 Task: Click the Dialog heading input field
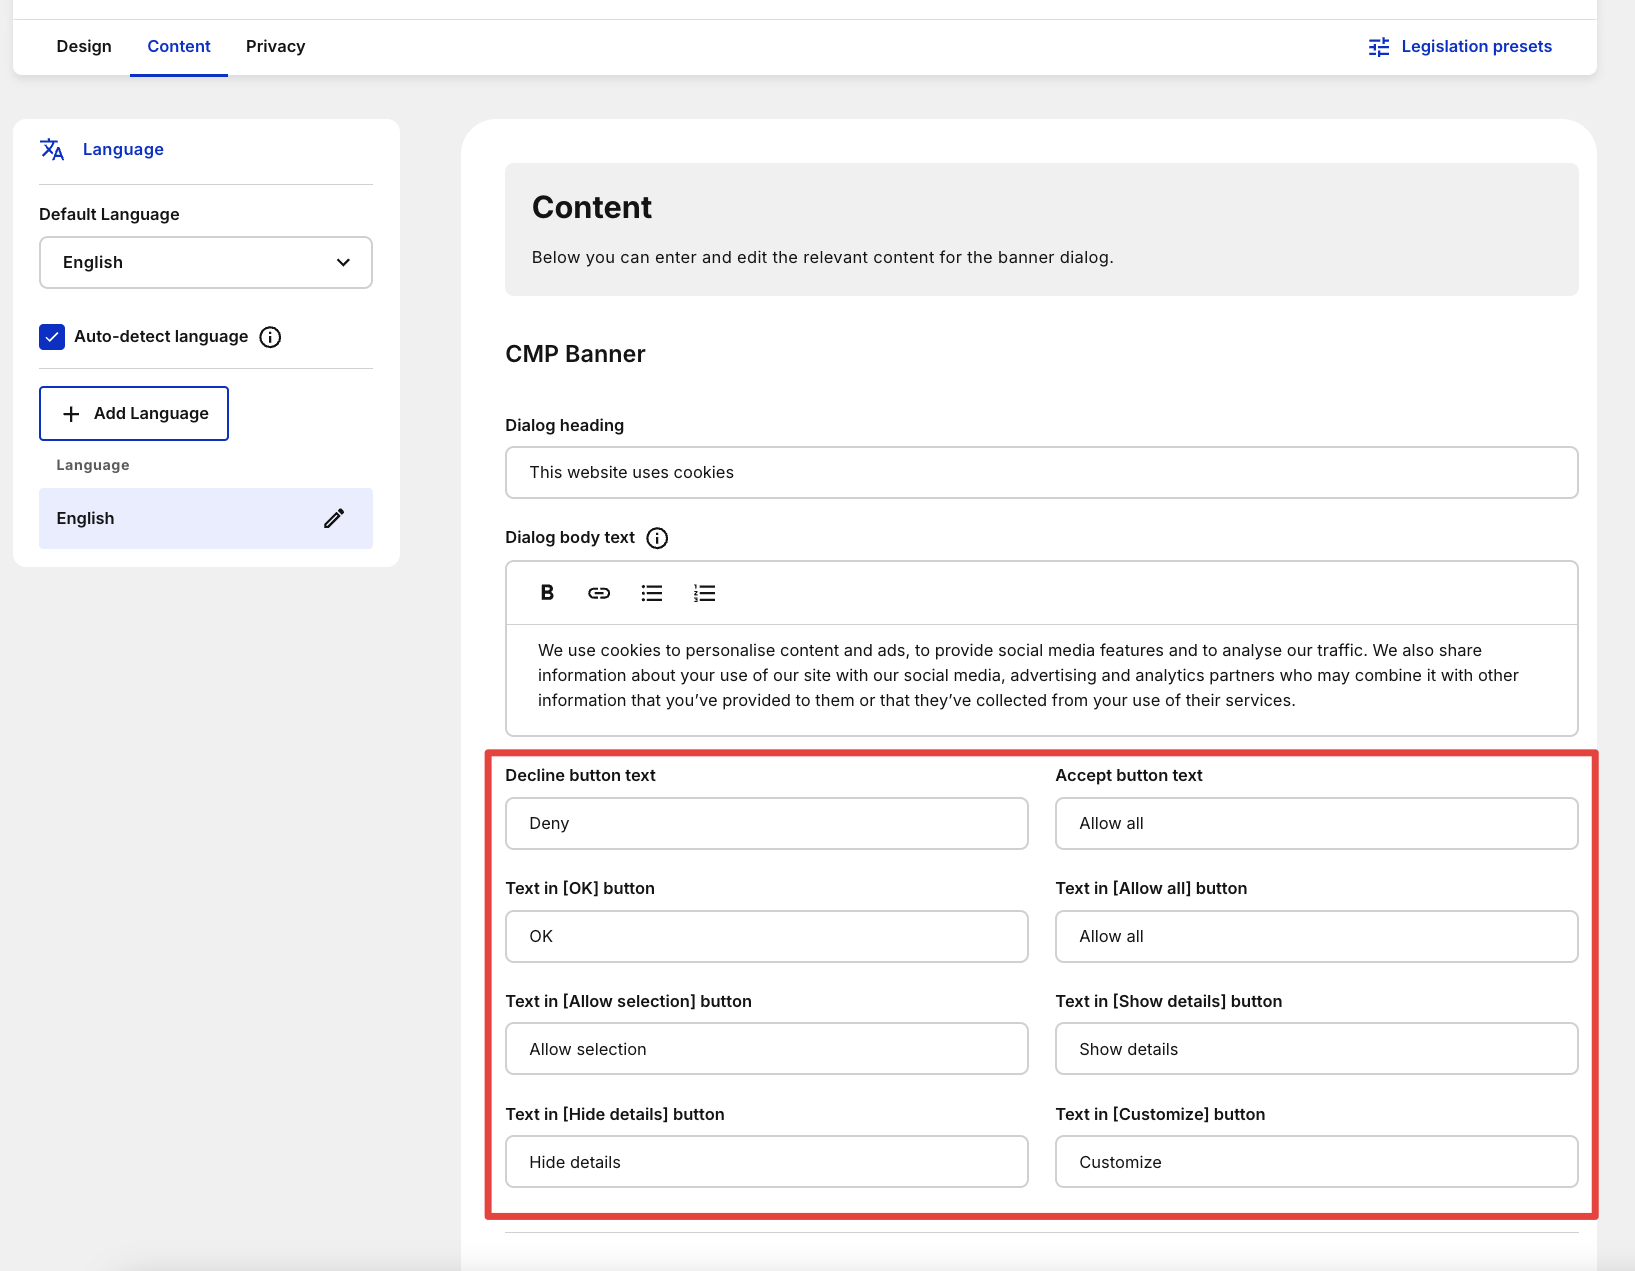coord(1041,472)
